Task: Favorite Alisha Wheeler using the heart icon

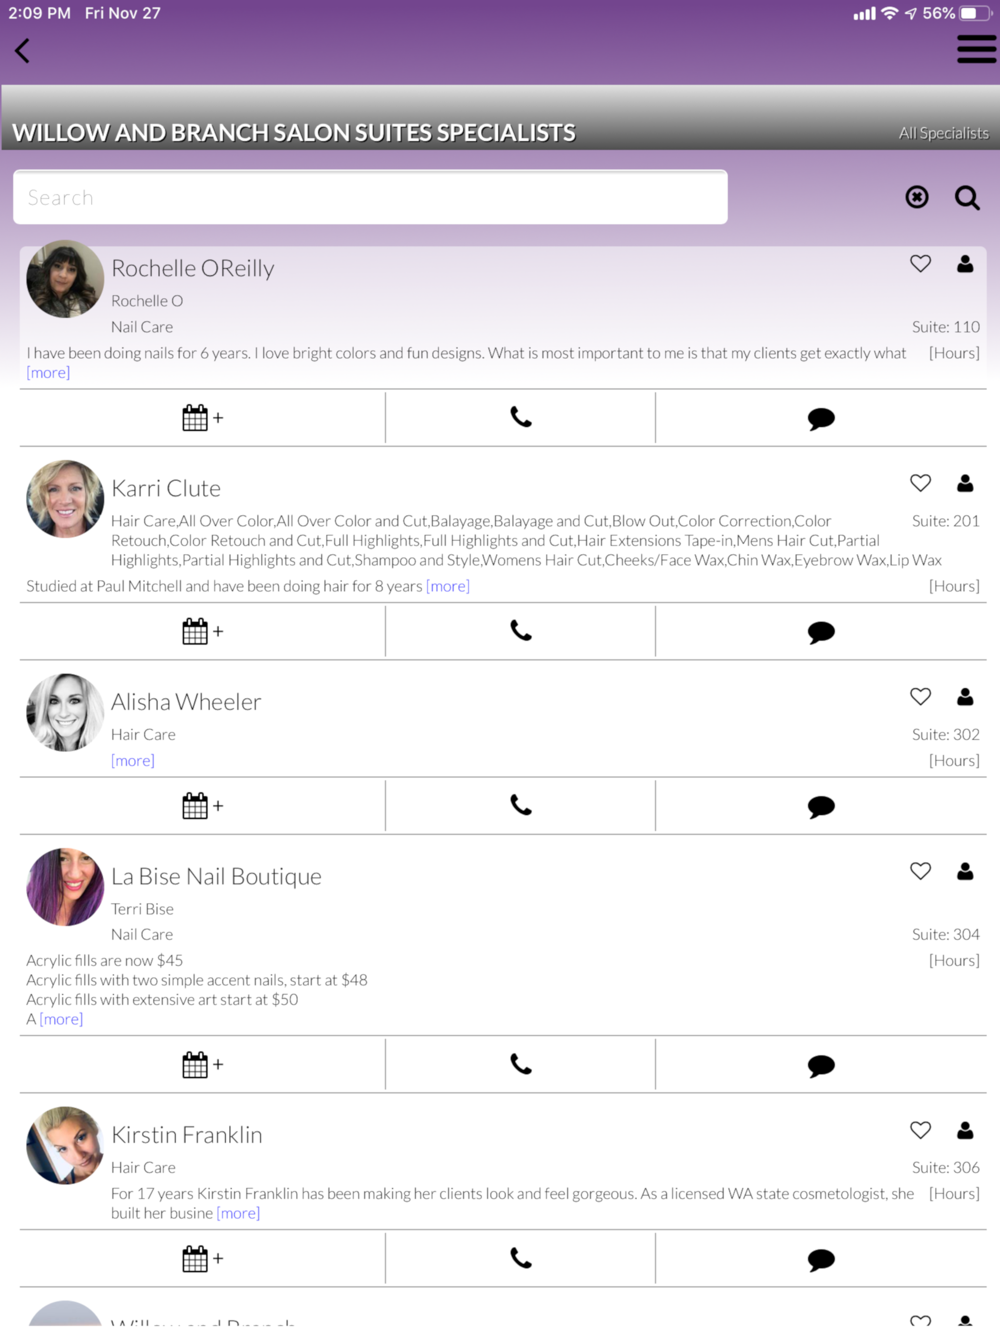Action: [921, 697]
